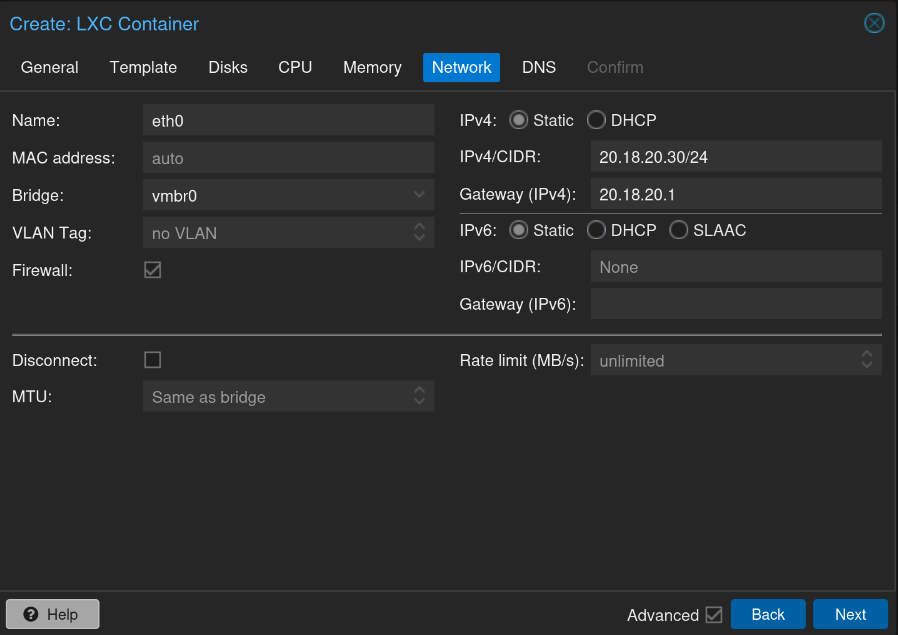Enable the Disconnect checkbox

coord(153,360)
